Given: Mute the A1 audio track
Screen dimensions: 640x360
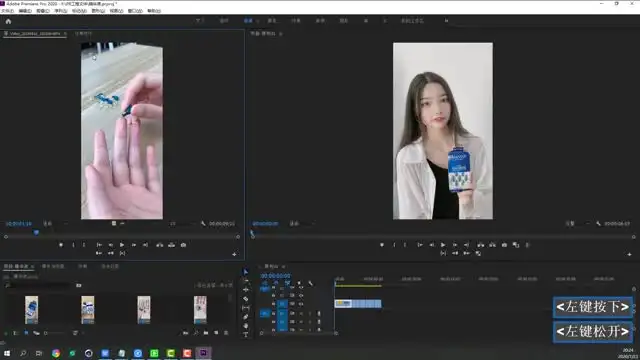Looking at the screenshot, I should pos(301,313).
